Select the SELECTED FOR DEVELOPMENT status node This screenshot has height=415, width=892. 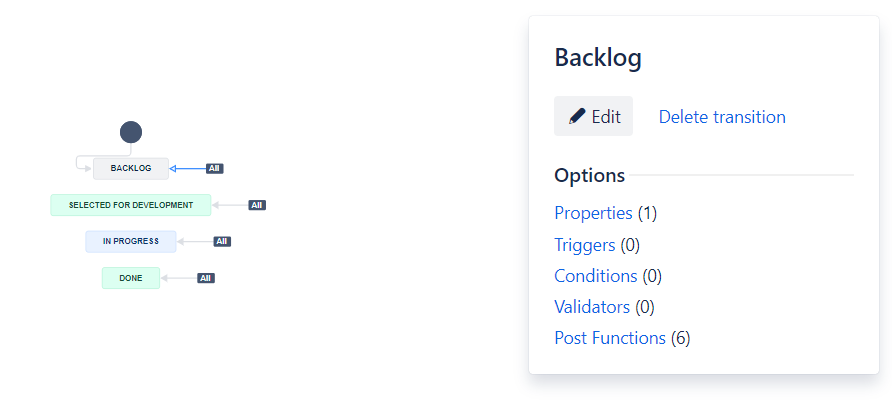pos(131,205)
